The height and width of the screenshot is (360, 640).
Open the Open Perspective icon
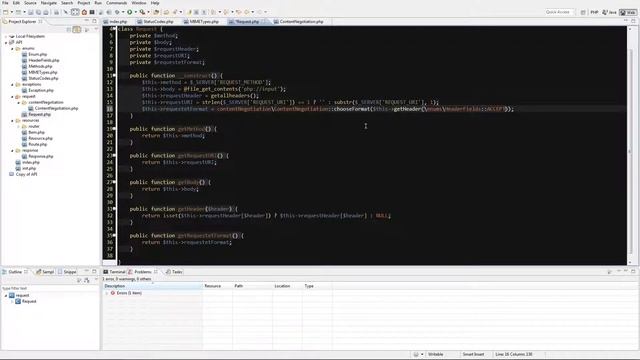(x=583, y=12)
